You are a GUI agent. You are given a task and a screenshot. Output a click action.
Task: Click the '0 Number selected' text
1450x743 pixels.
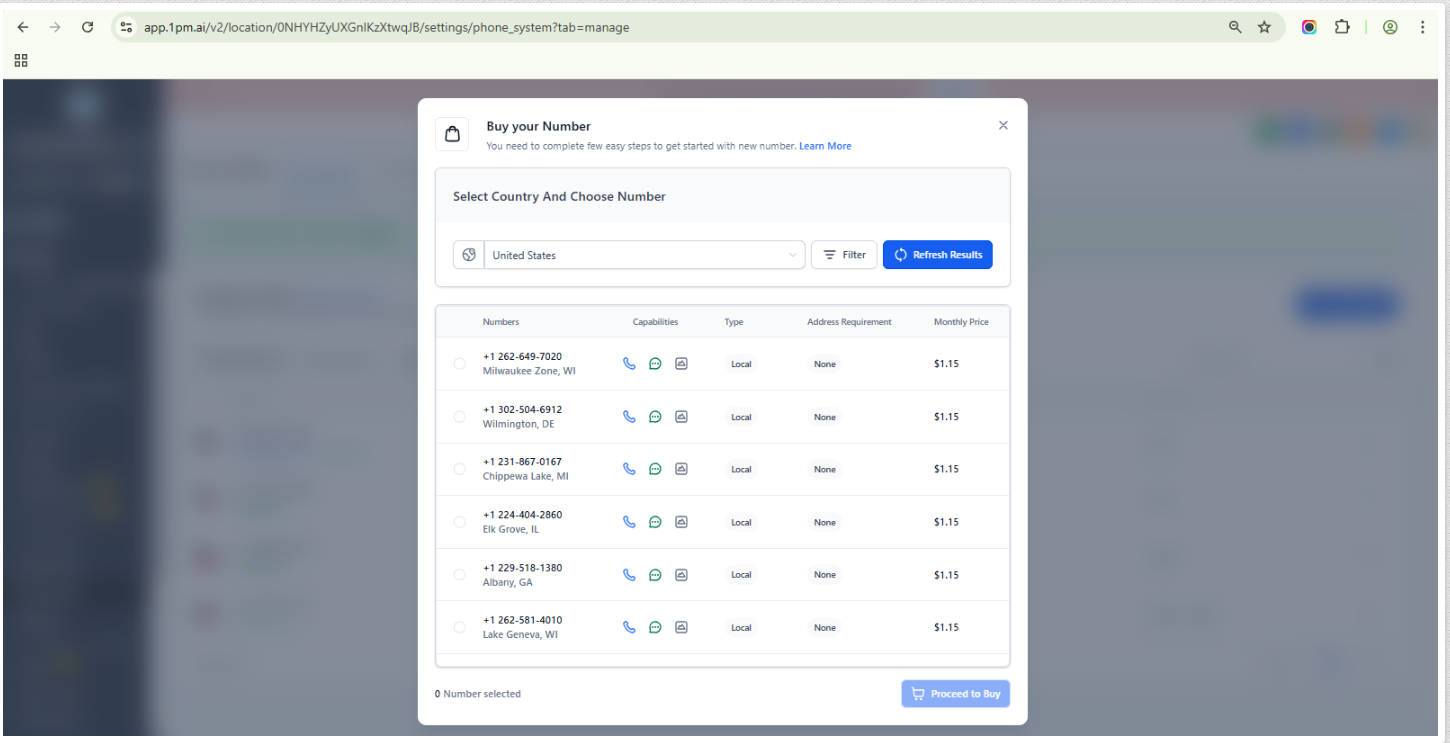[x=478, y=694]
